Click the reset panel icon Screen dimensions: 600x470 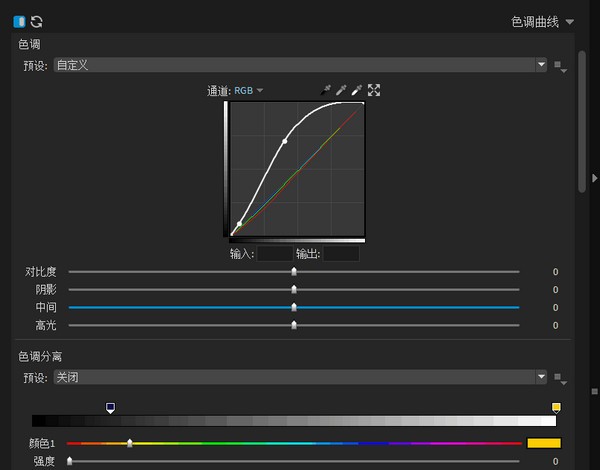(37, 21)
